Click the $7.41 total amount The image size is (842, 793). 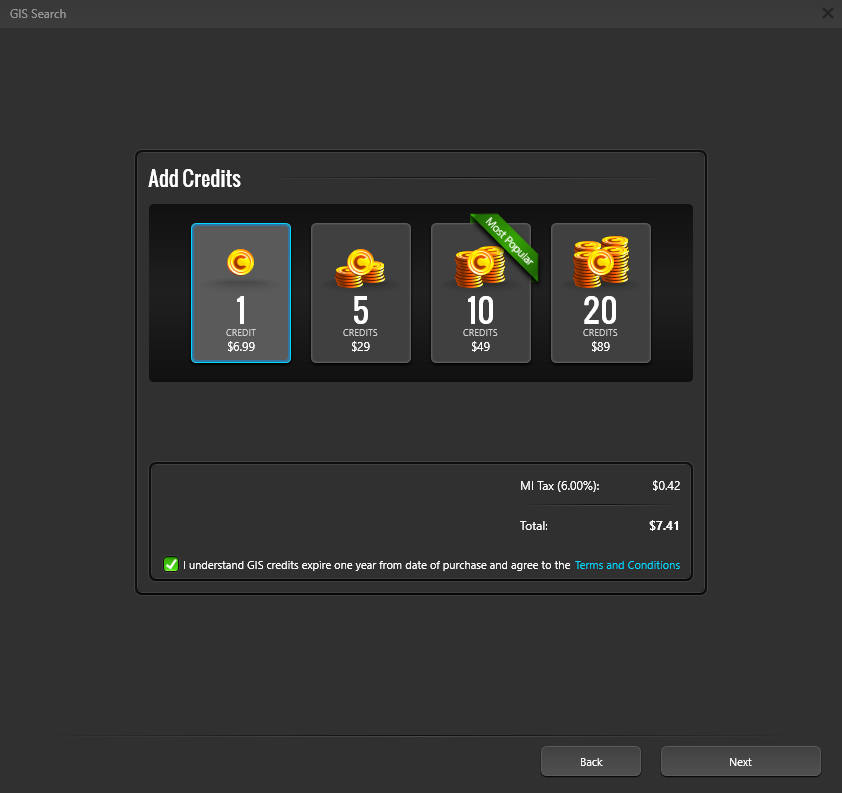point(663,525)
